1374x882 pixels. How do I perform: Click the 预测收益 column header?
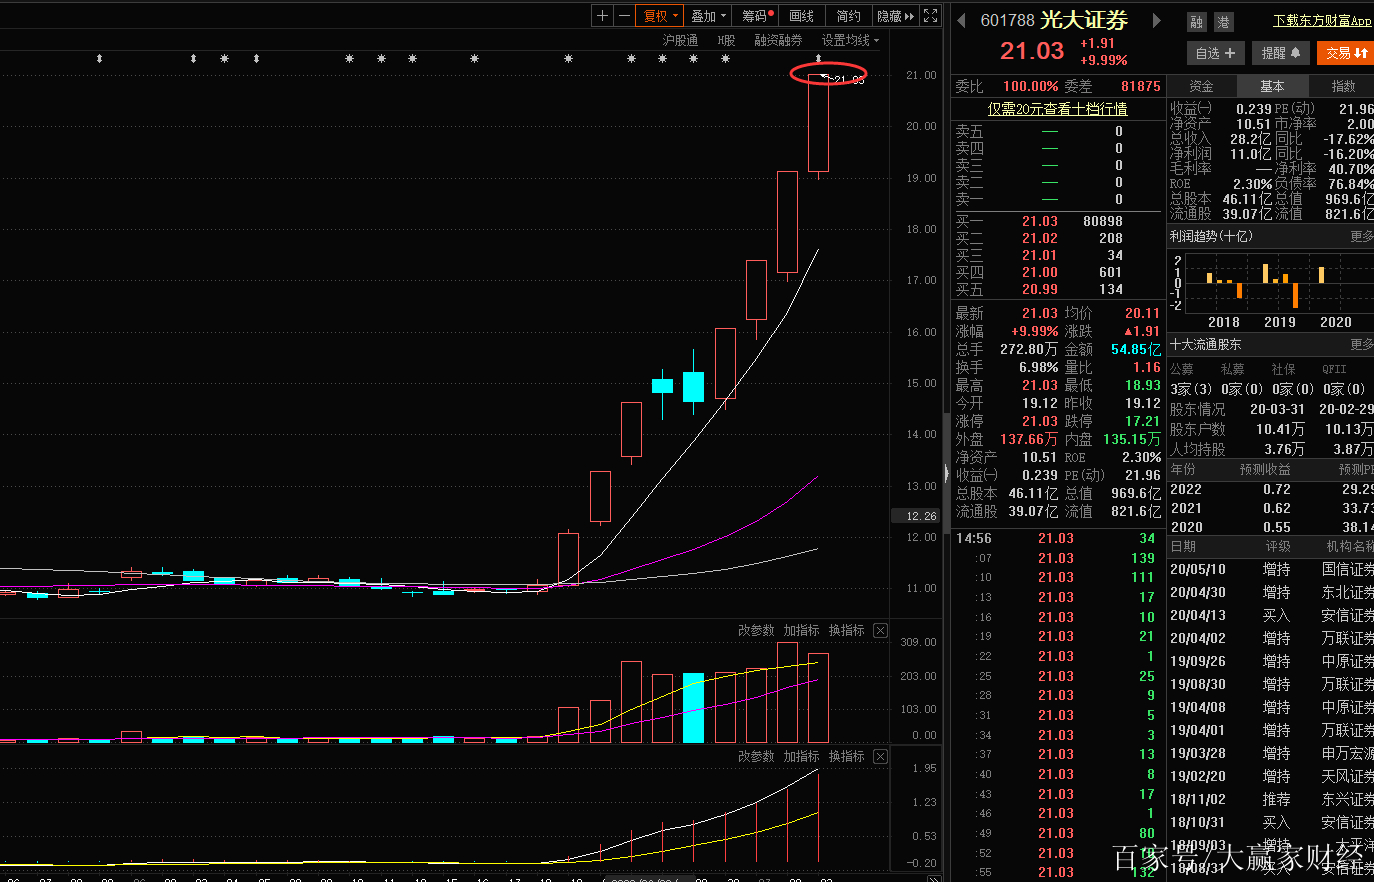(x=1265, y=469)
